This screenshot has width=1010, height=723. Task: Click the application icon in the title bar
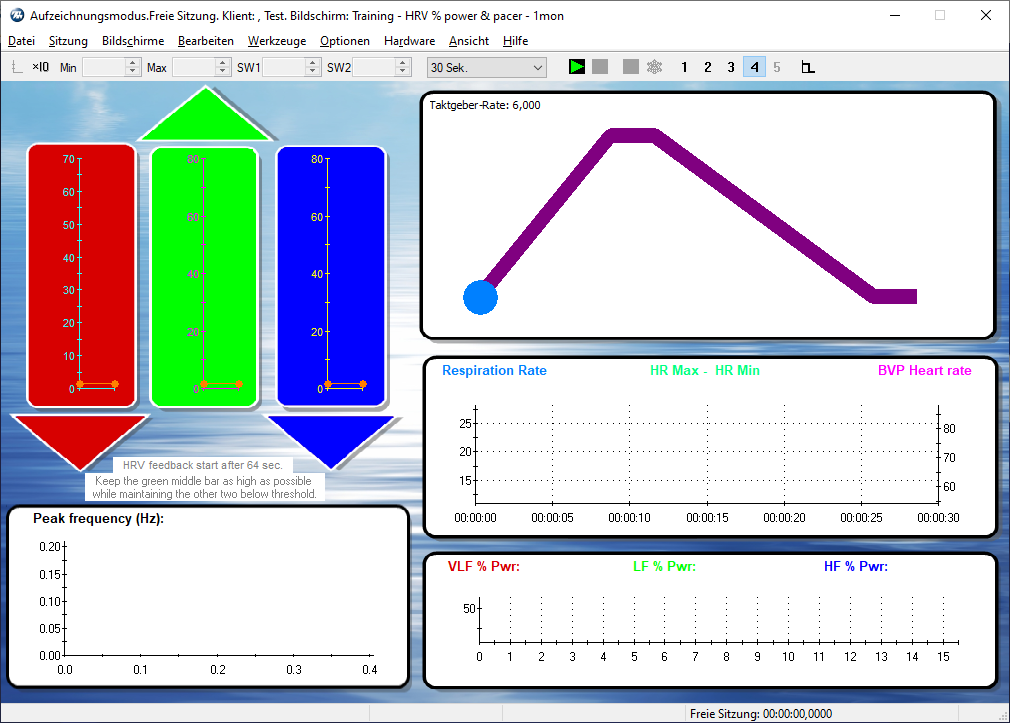17,15
